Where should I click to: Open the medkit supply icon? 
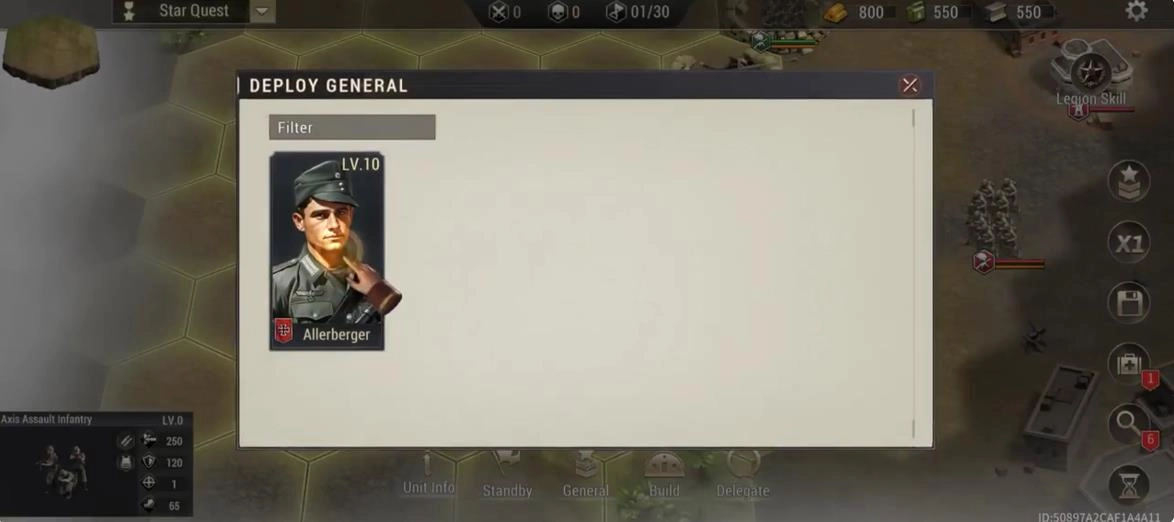click(x=1128, y=364)
